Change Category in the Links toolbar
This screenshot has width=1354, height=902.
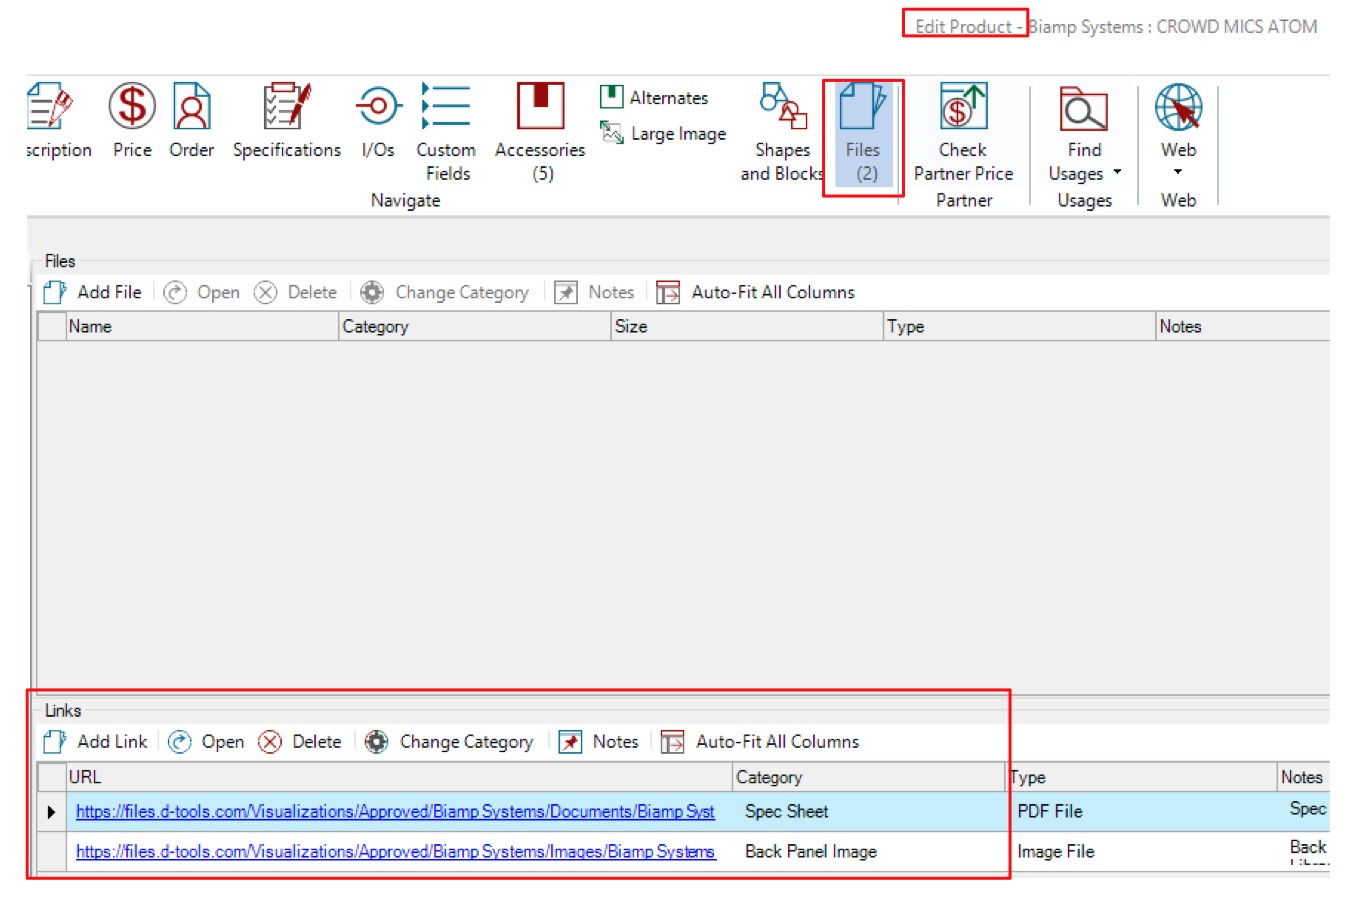point(449,741)
